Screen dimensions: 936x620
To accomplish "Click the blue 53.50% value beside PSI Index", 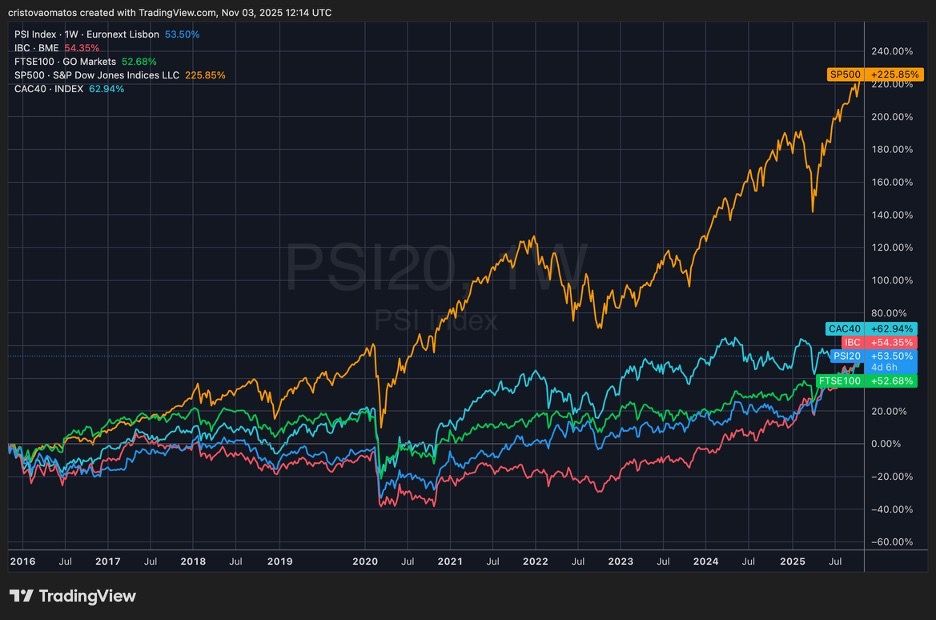I will tap(182, 33).
